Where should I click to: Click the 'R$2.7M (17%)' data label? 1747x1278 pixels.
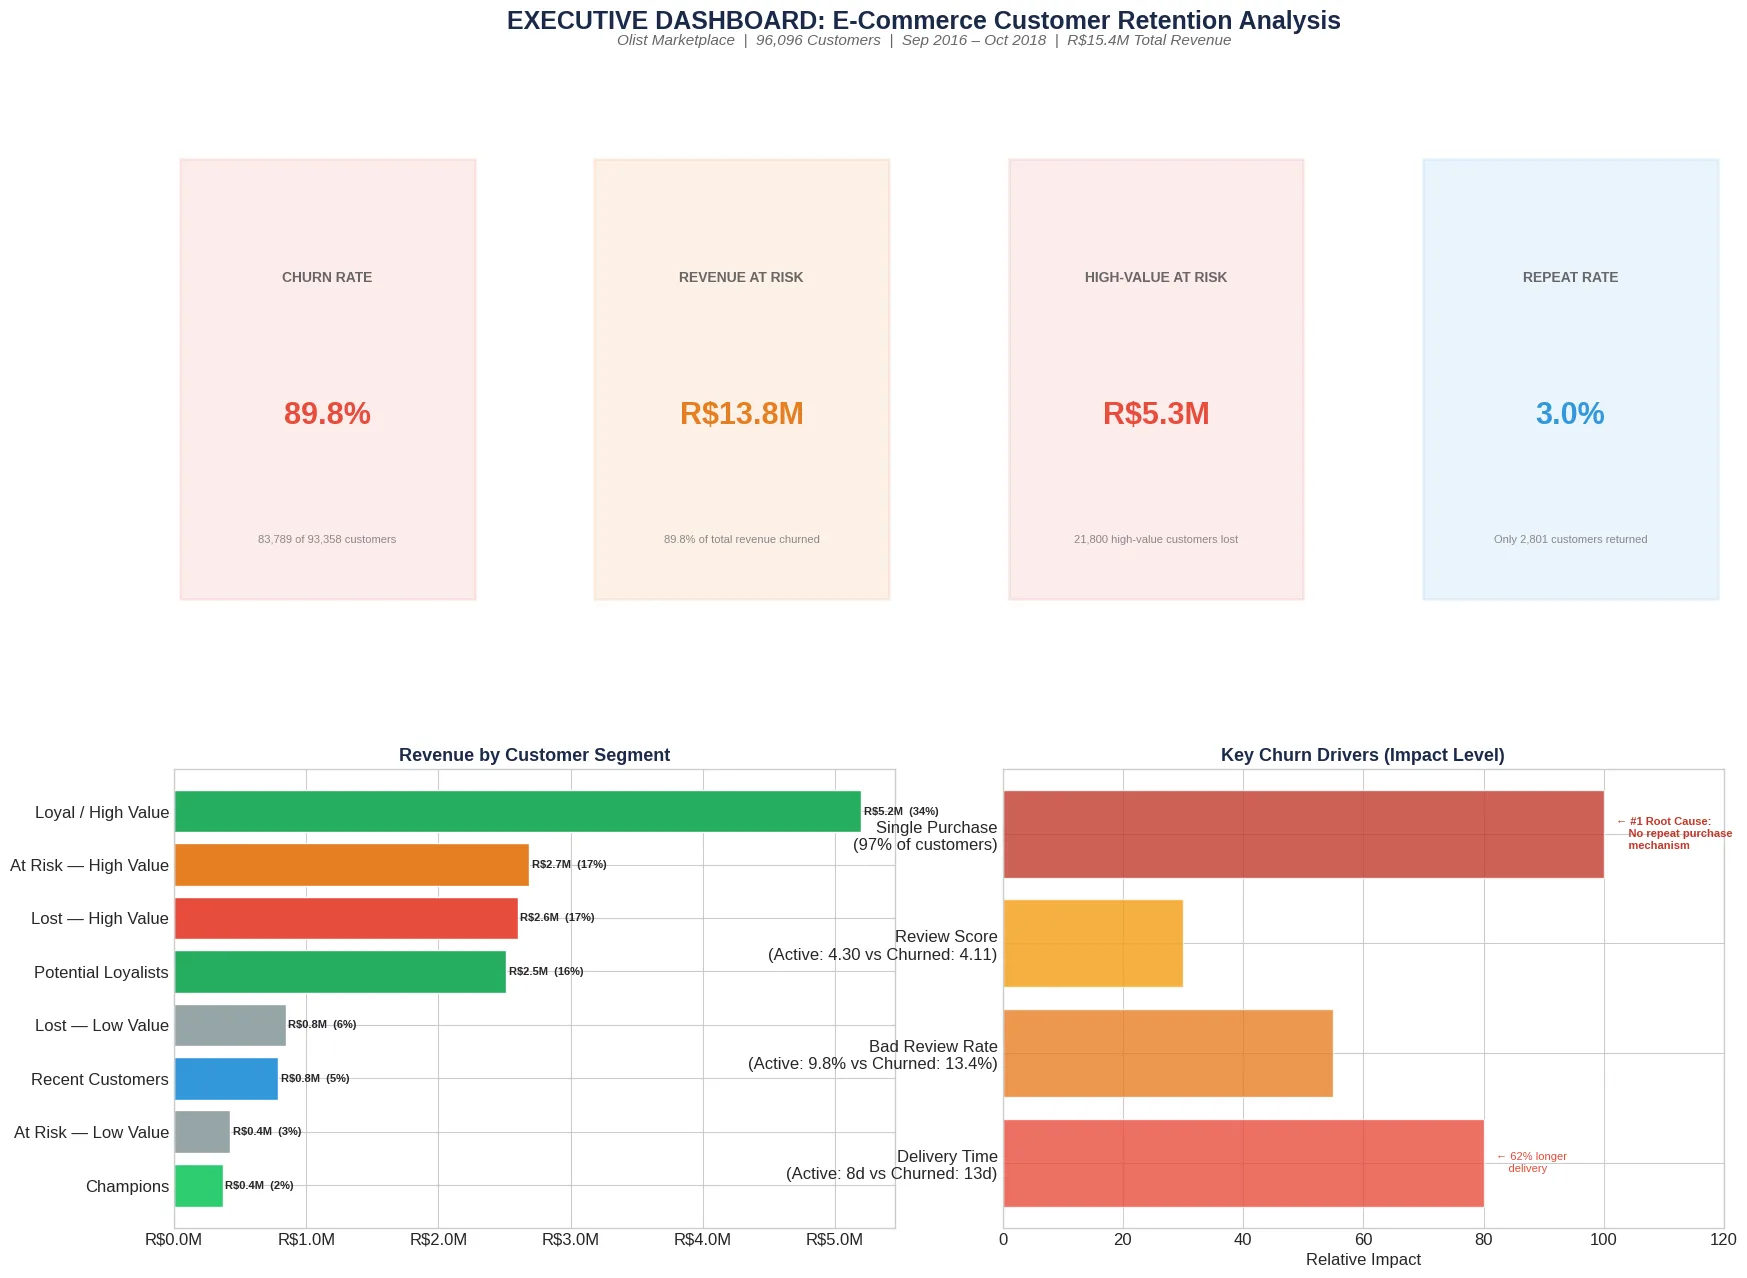pos(569,864)
